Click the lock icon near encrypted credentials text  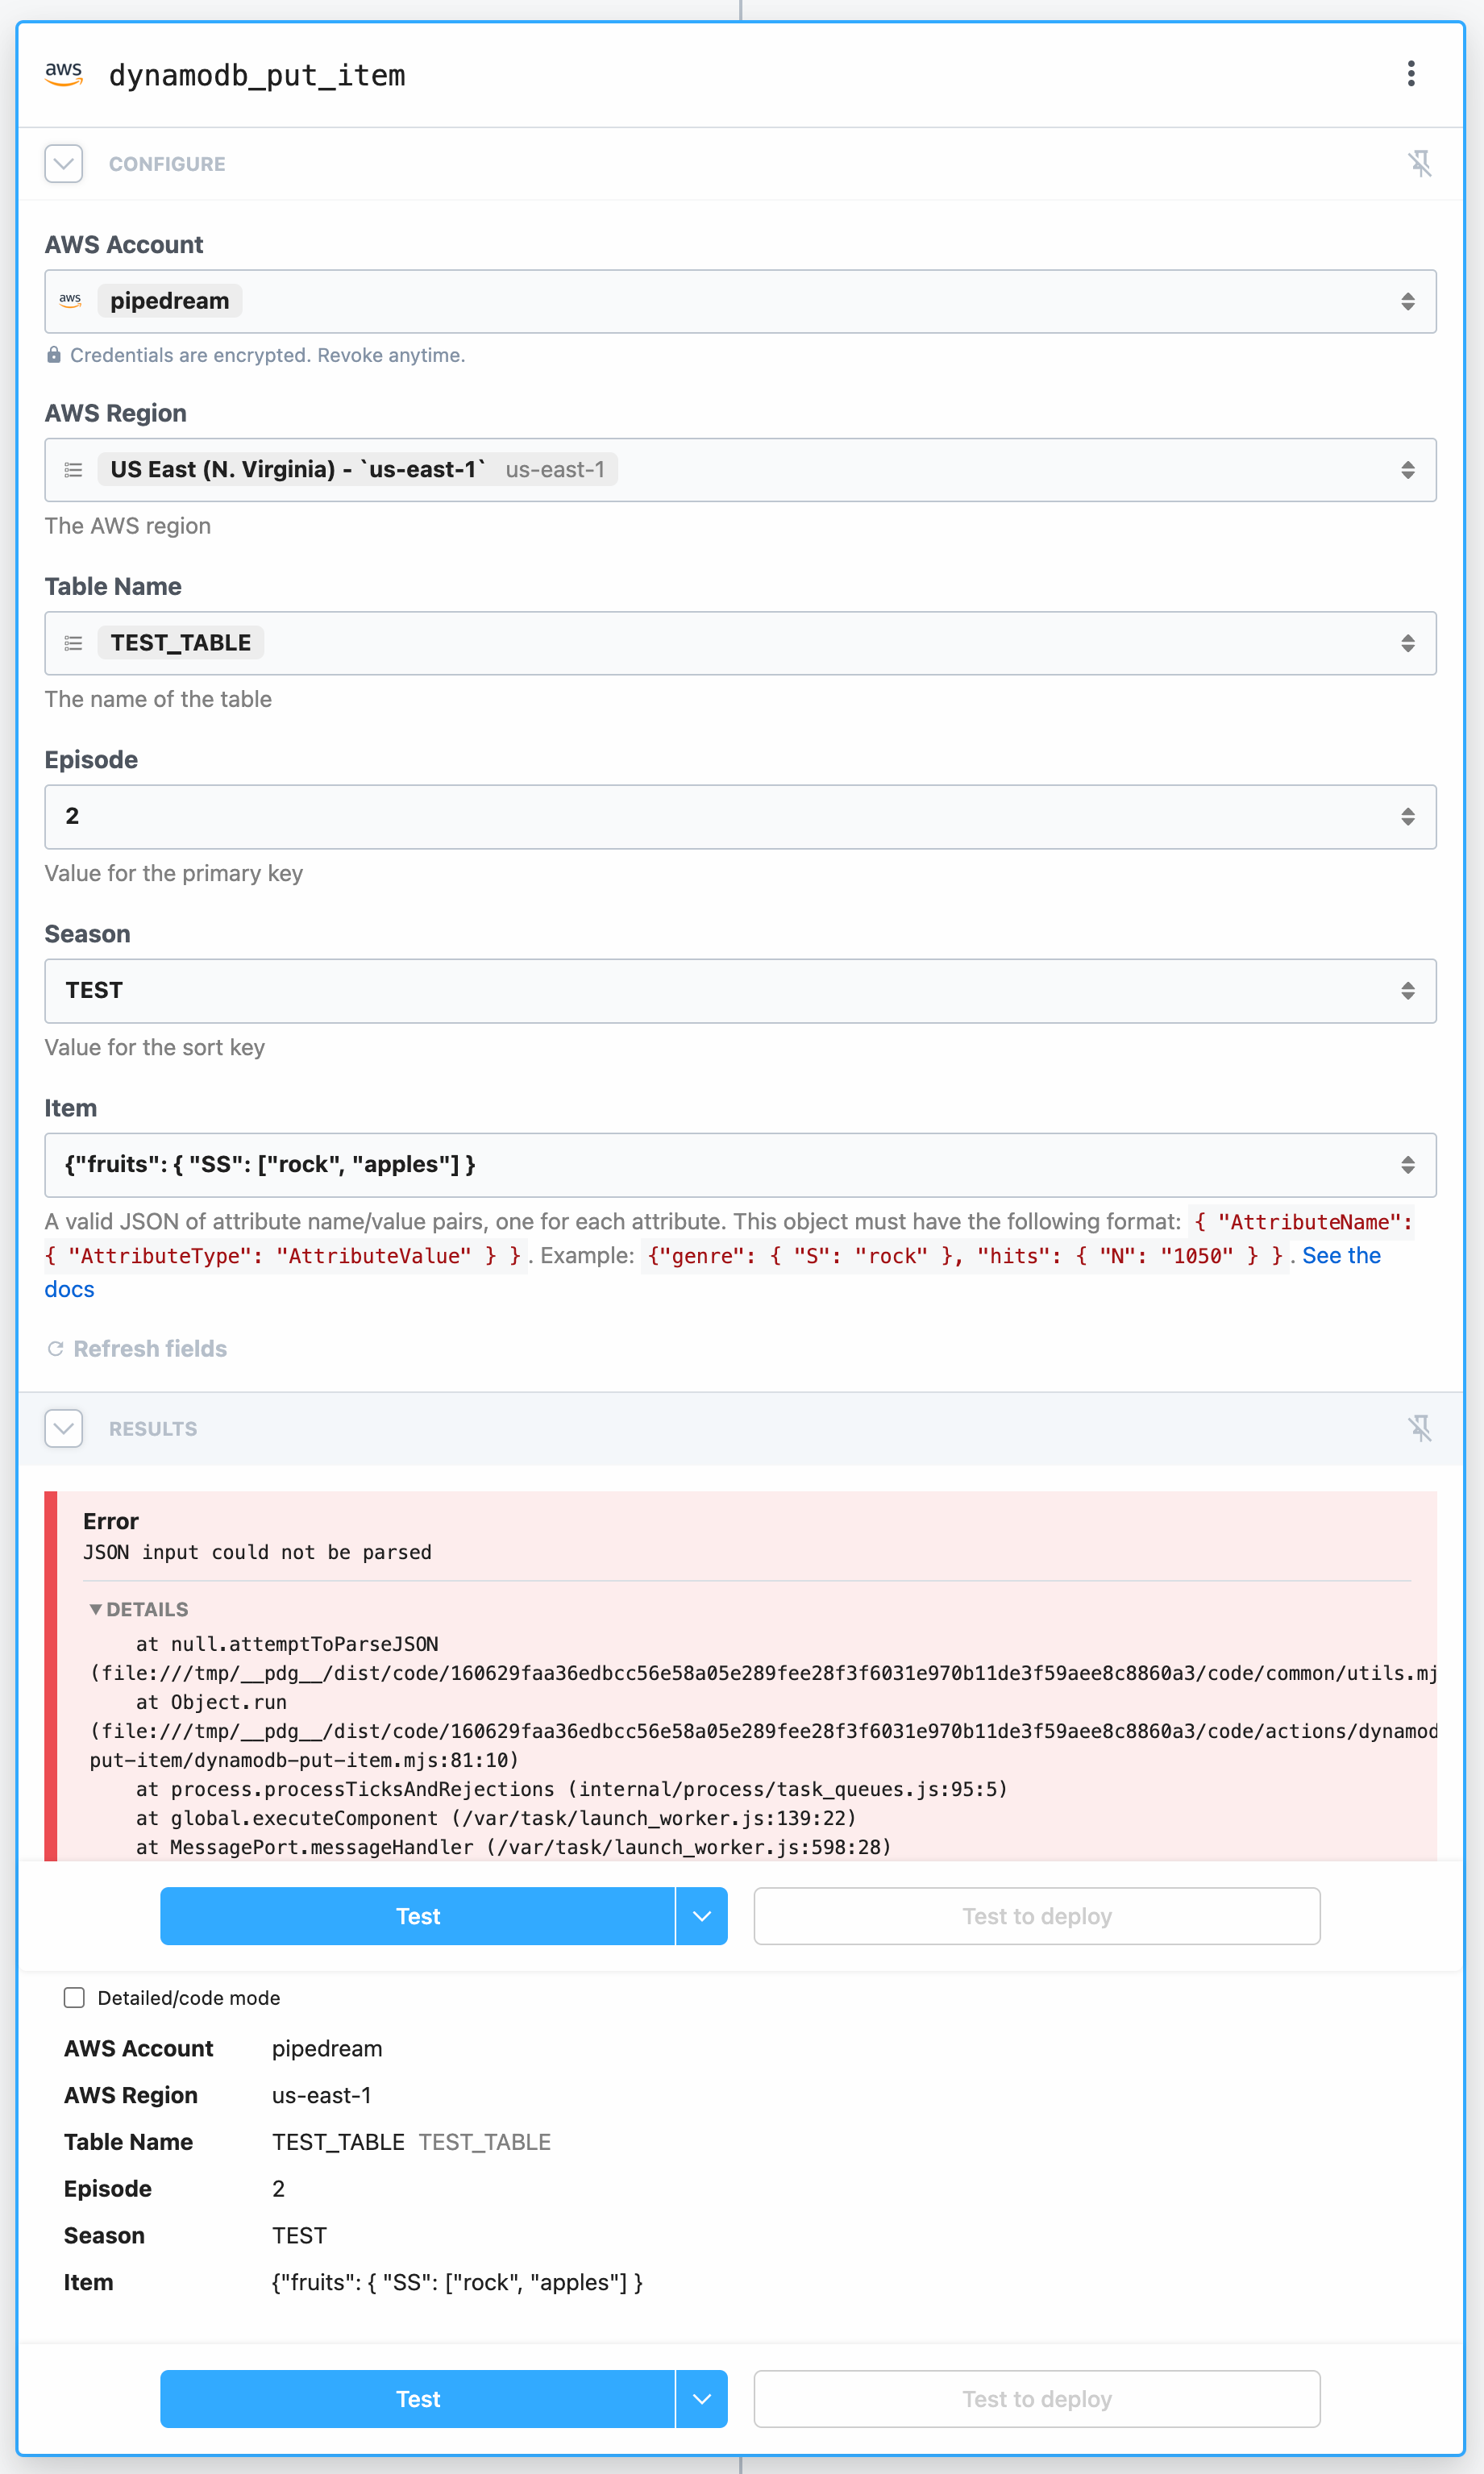(x=53, y=355)
